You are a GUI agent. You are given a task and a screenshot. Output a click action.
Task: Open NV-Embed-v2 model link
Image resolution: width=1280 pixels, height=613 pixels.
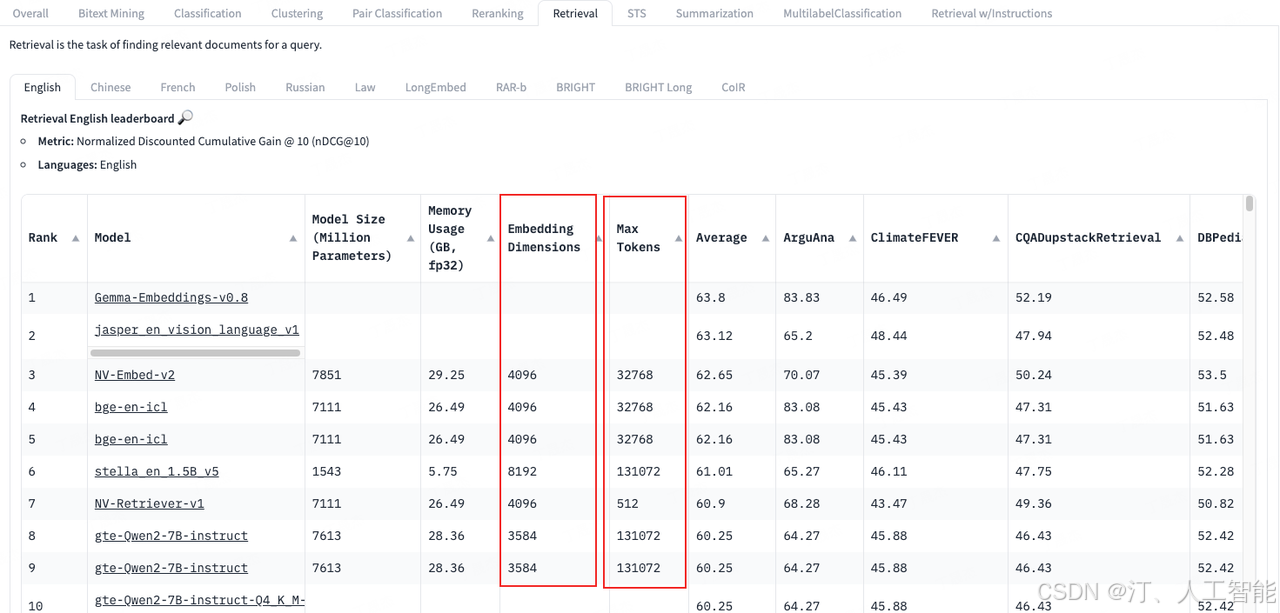click(135, 375)
